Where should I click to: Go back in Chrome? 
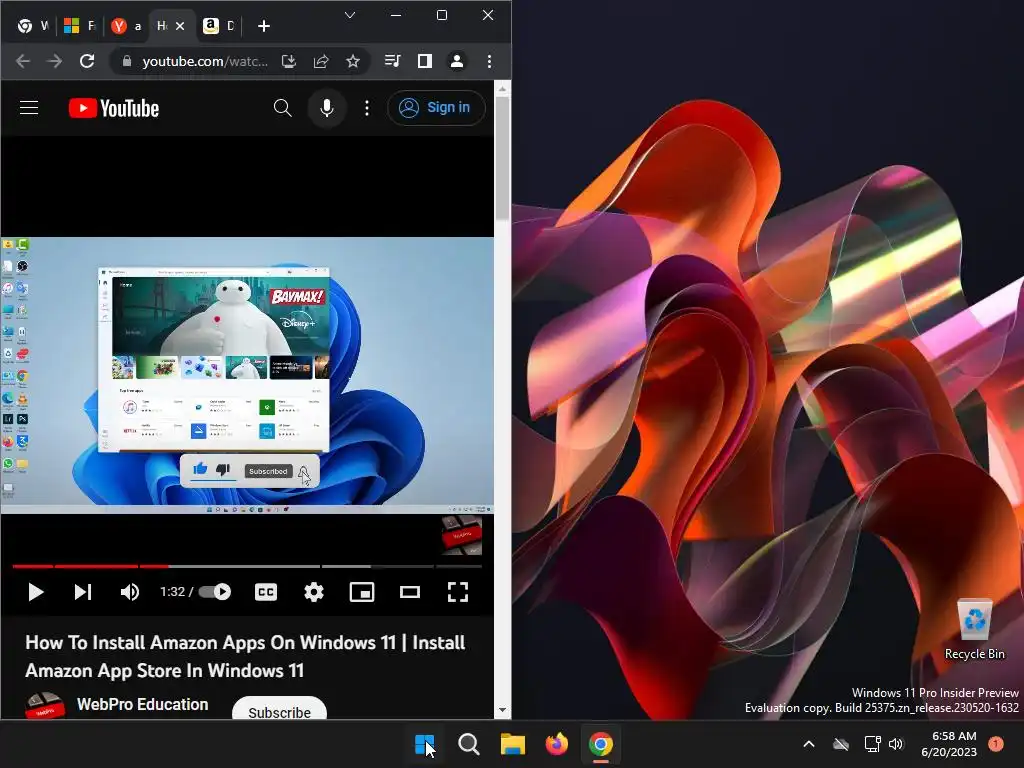(x=23, y=61)
